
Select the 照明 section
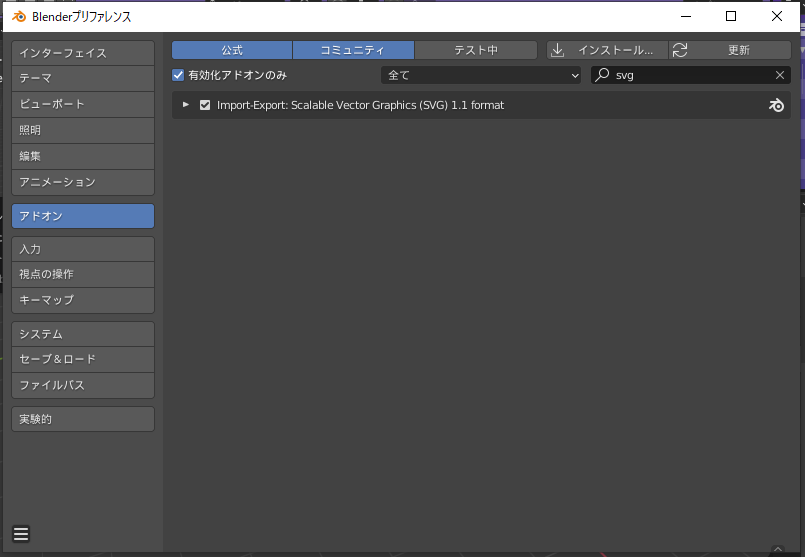point(83,130)
